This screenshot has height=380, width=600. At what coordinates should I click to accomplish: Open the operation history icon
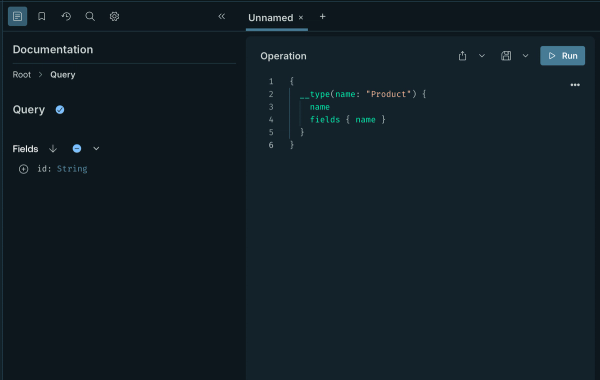[x=66, y=16]
